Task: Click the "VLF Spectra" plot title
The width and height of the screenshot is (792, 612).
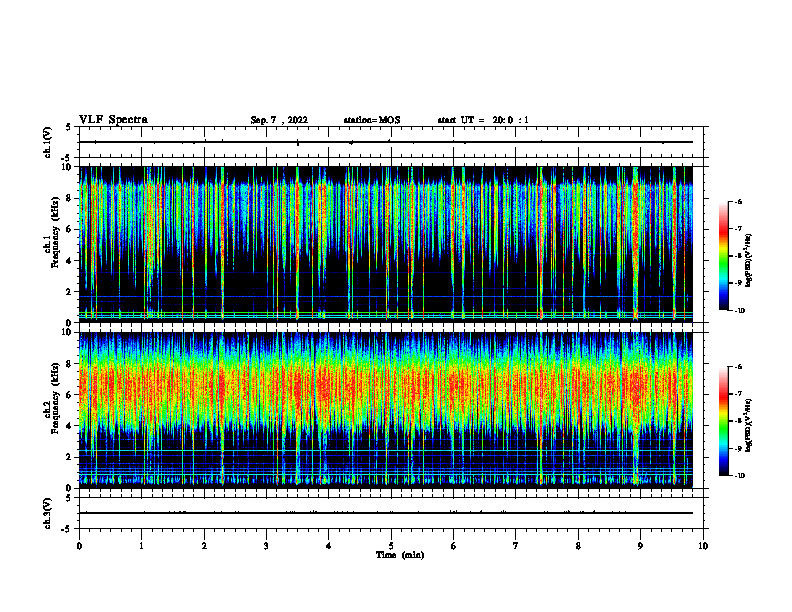Action: click(113, 120)
